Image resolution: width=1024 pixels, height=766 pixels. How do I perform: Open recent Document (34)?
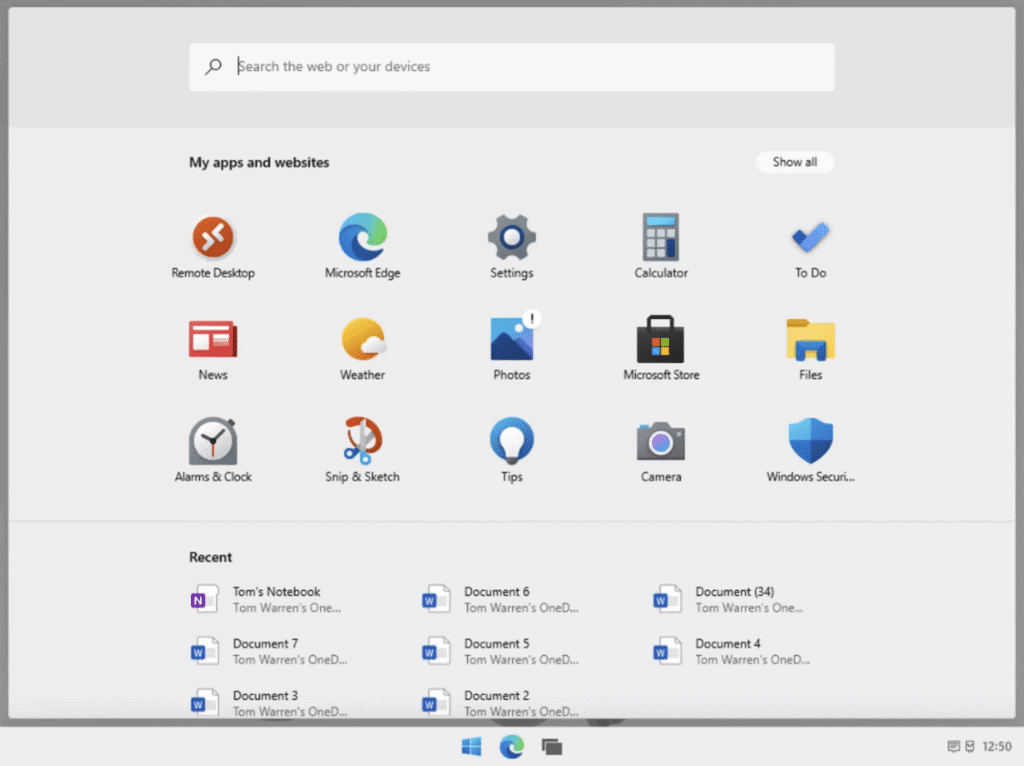[728, 599]
